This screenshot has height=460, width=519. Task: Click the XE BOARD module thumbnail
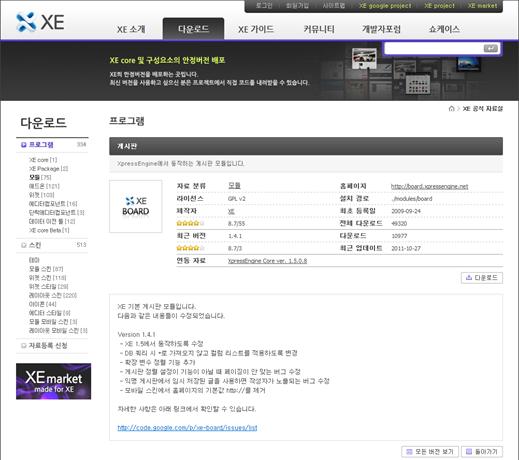(x=136, y=206)
